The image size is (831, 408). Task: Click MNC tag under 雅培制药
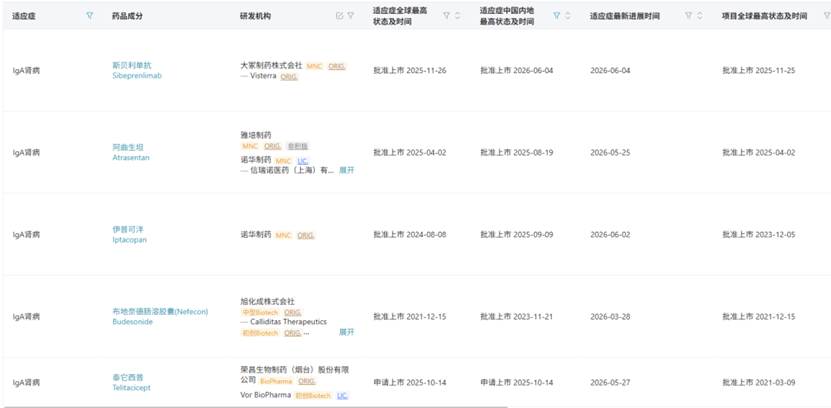(x=250, y=146)
